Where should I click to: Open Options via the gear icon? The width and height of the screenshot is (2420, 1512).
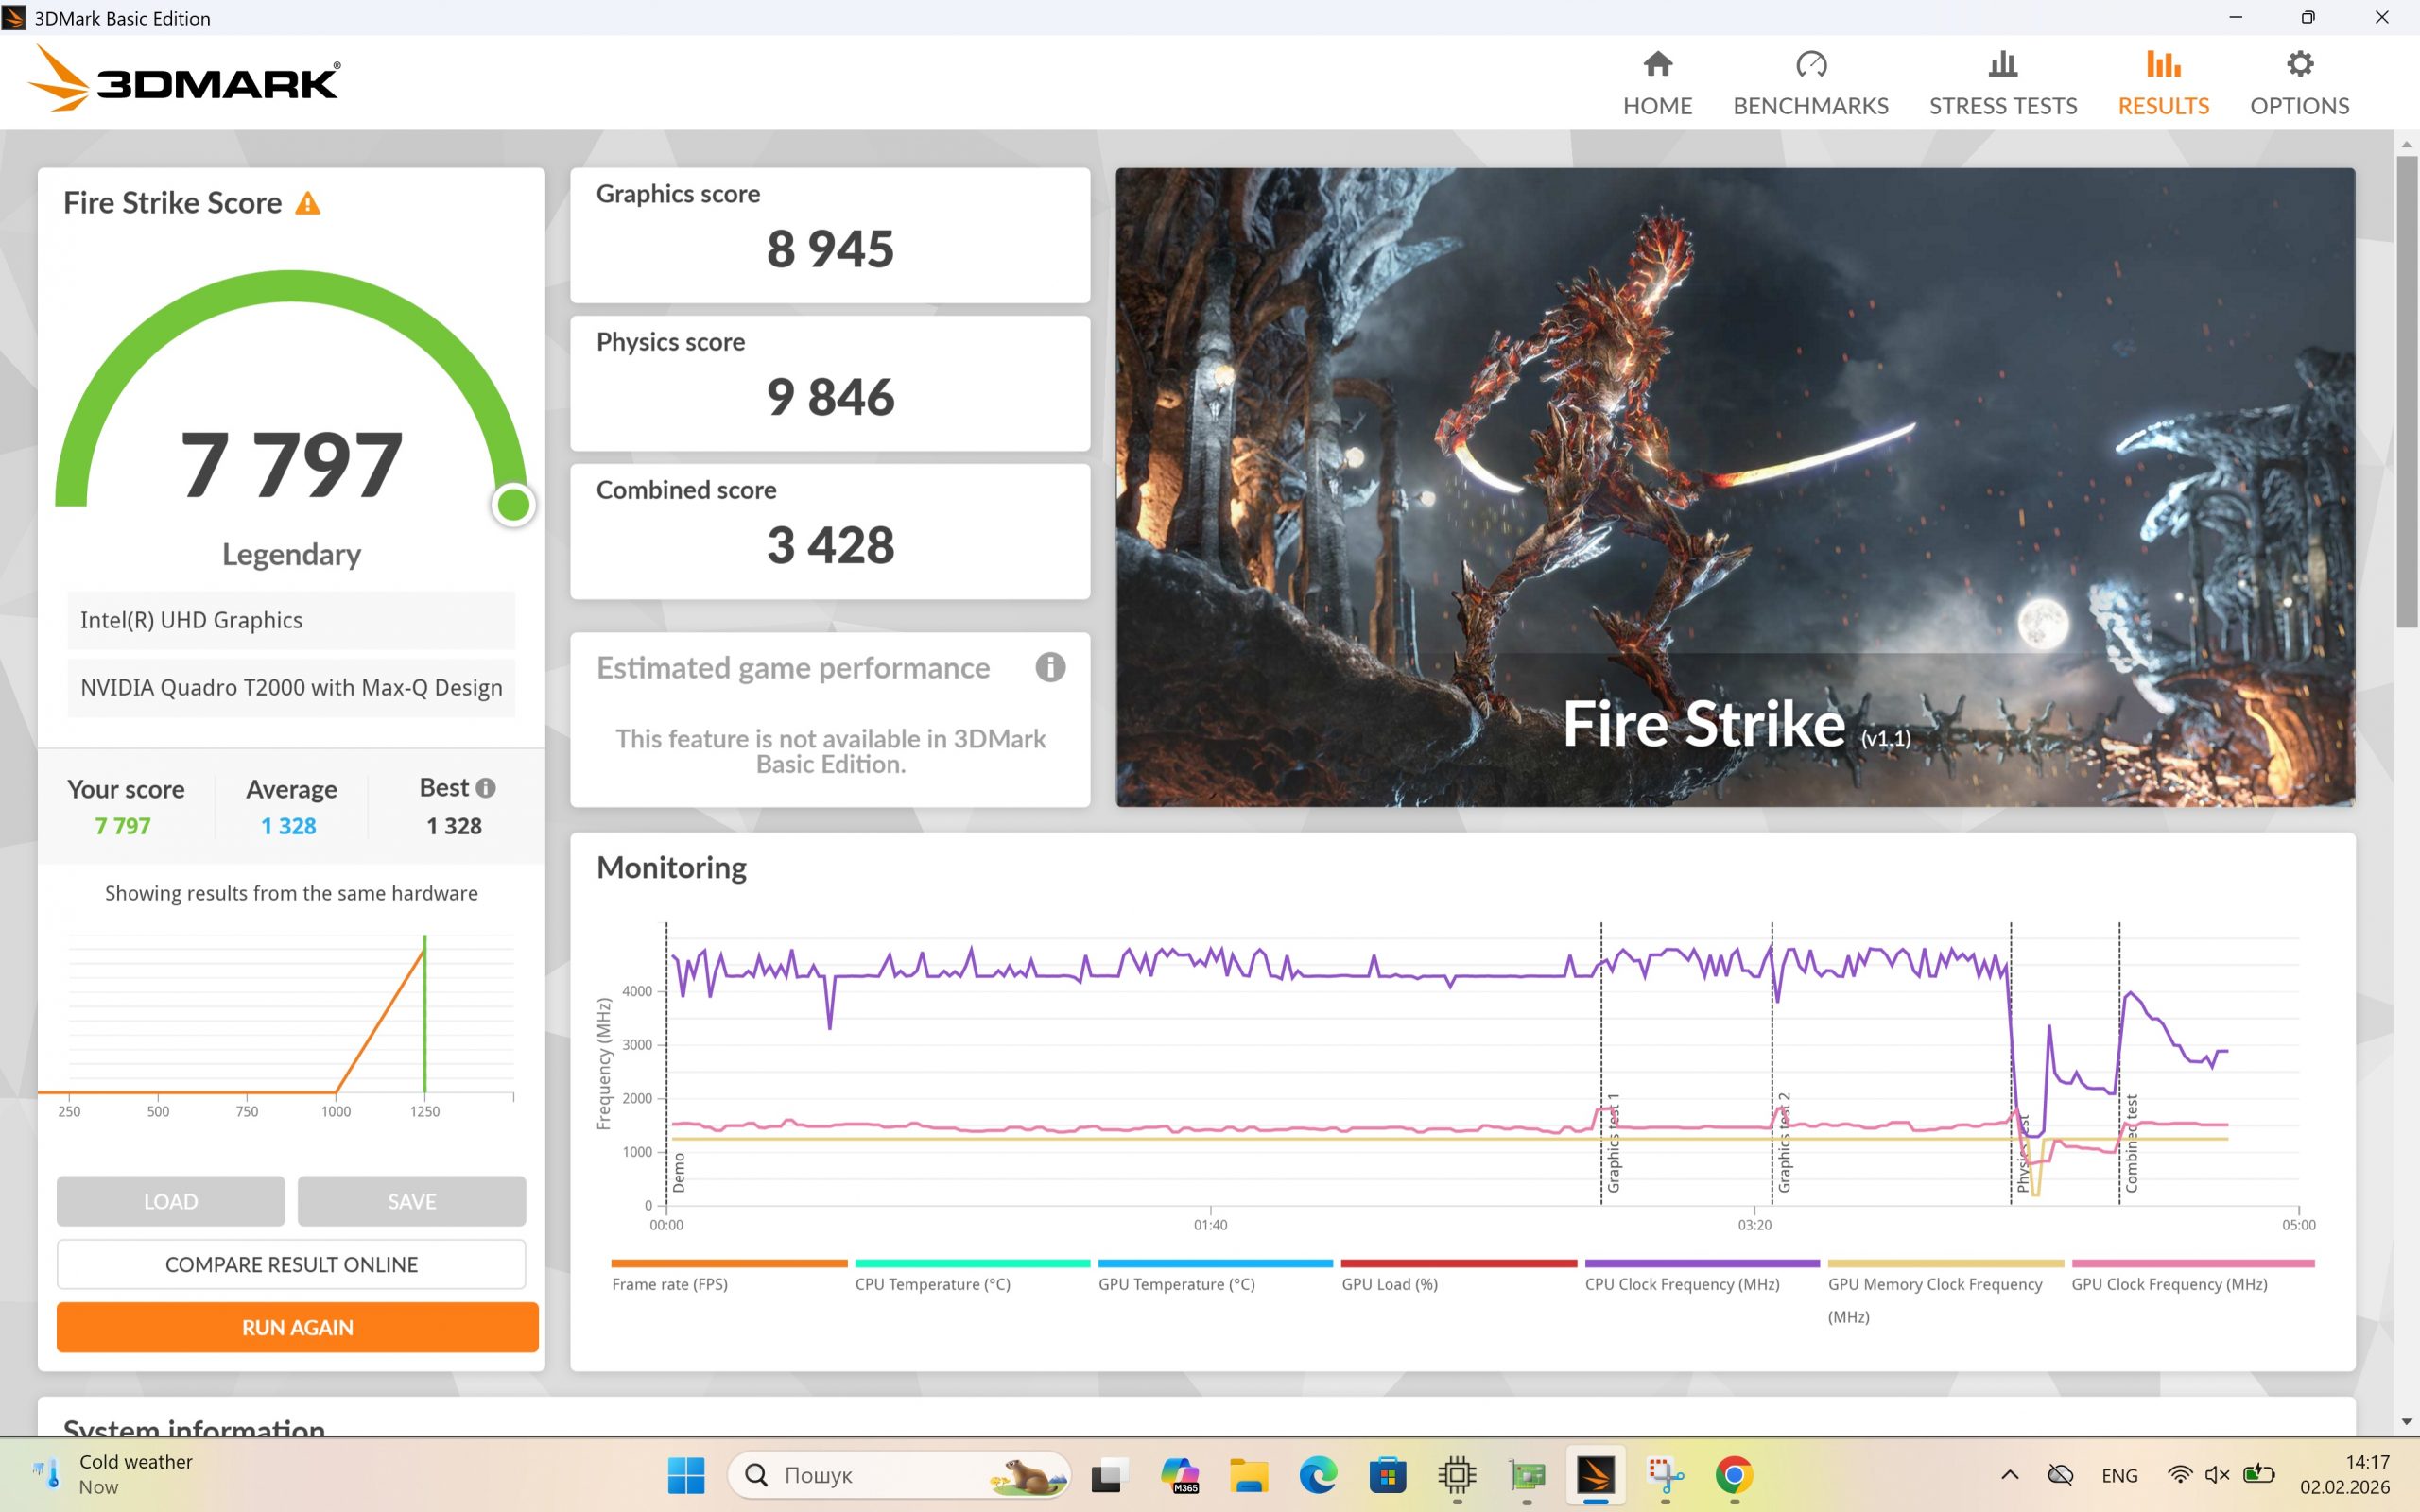point(2299,65)
